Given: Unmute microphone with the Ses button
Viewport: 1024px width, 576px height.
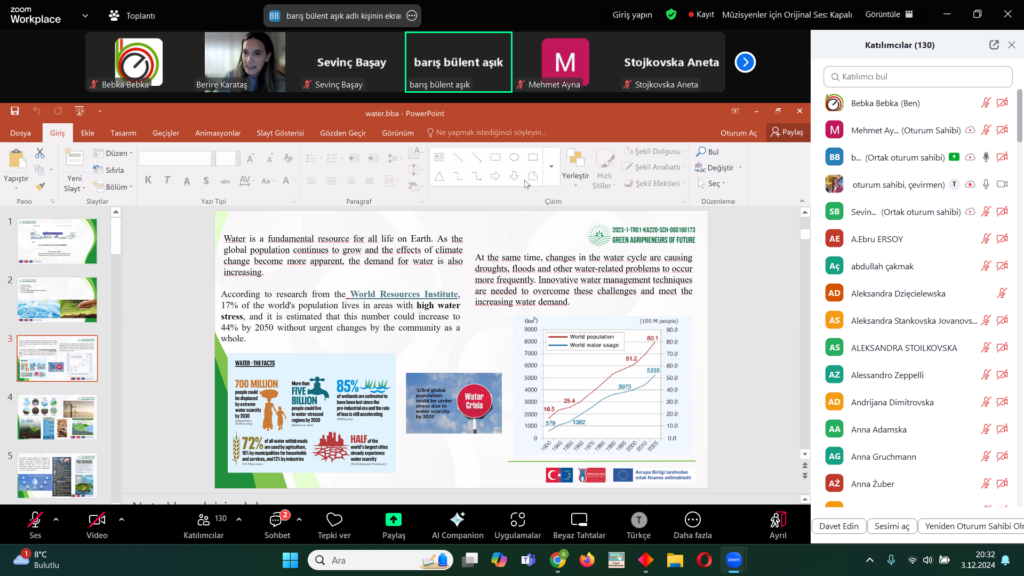Looking at the screenshot, I should tap(36, 520).
